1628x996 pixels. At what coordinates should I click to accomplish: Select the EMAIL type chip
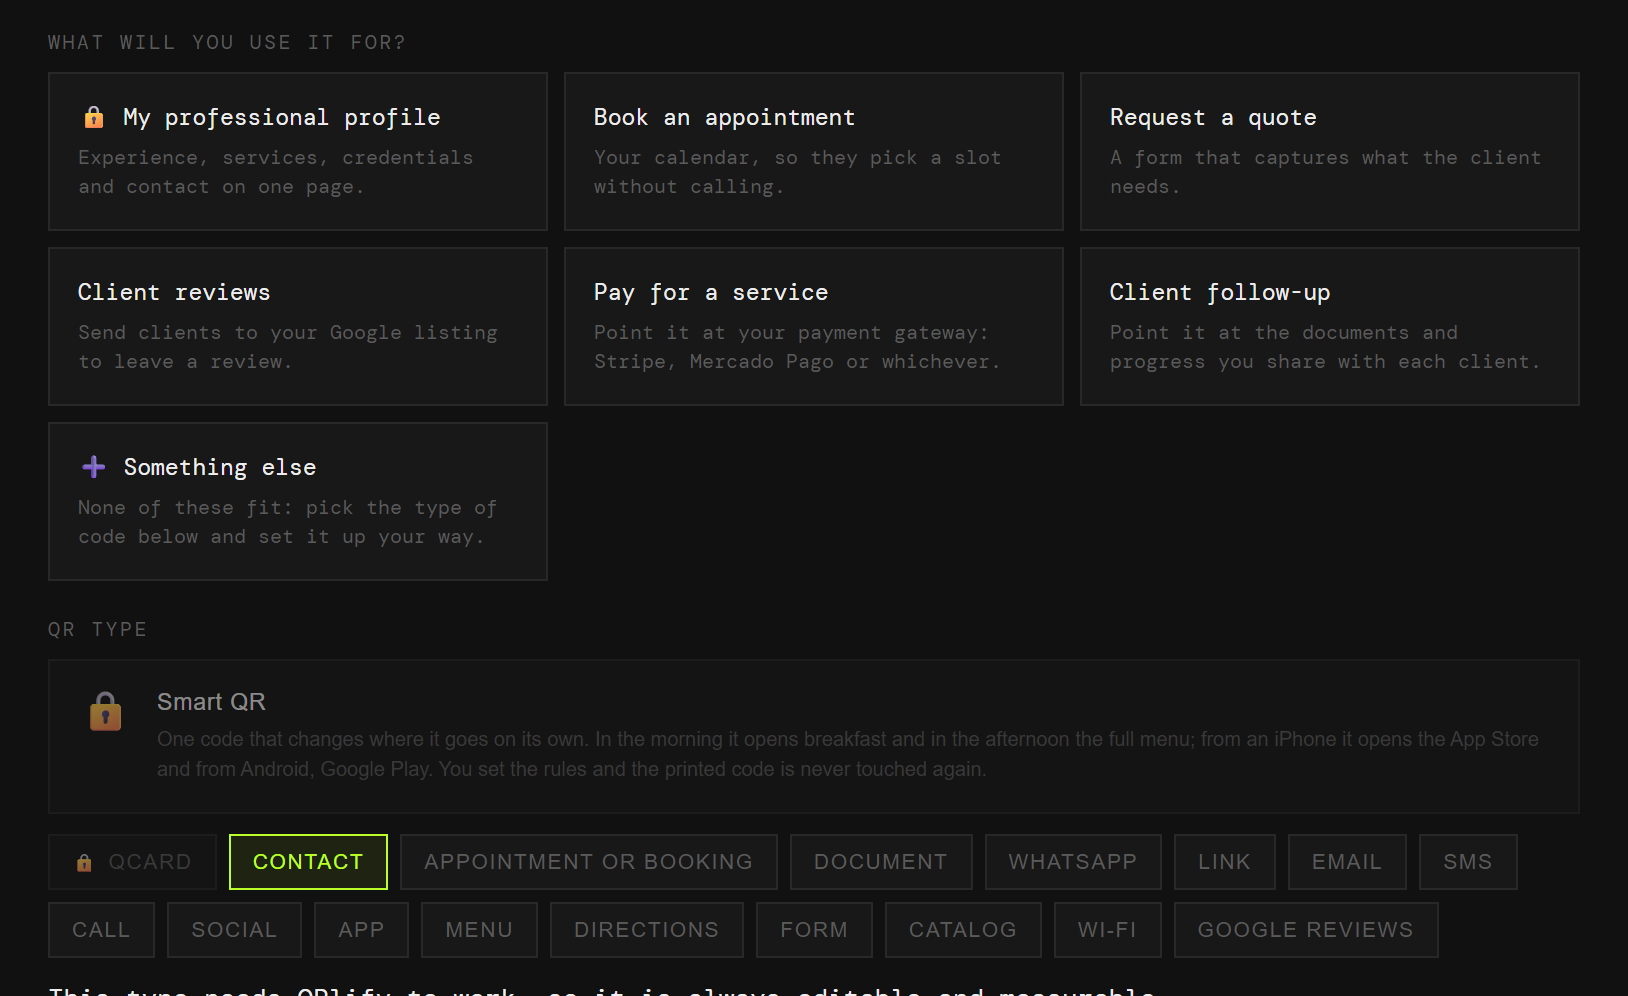1347,862
